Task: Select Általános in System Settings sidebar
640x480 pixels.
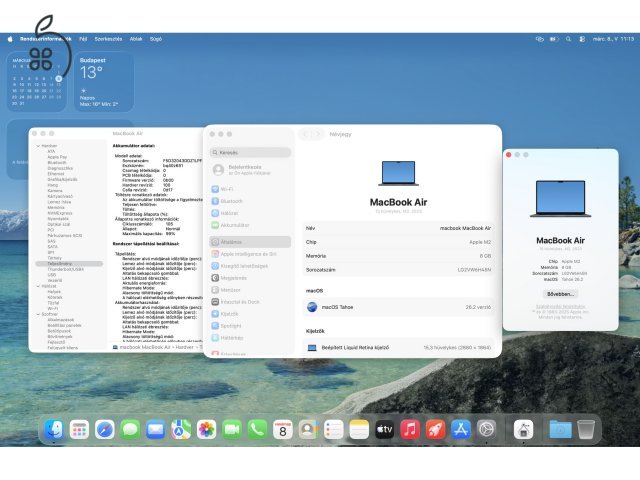Action: [250, 242]
